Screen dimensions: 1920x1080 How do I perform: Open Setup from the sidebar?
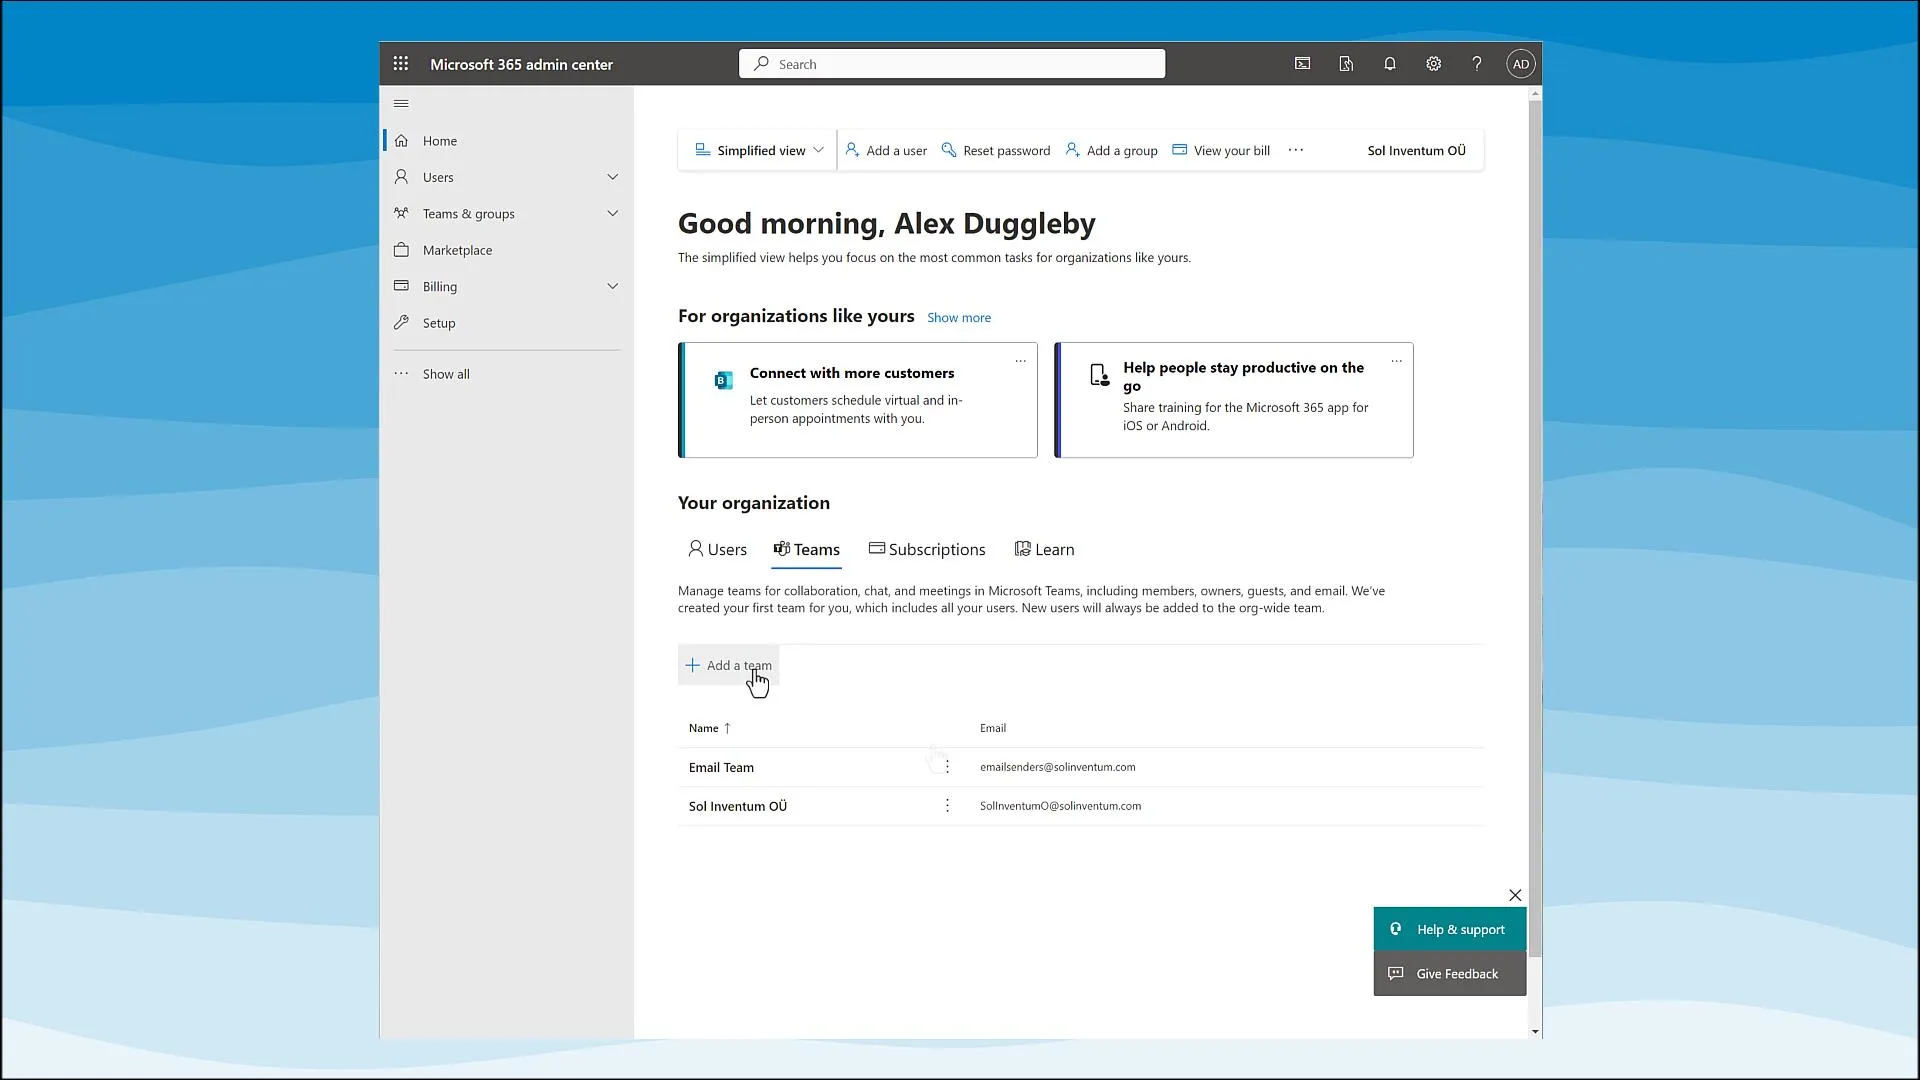[x=436, y=322]
